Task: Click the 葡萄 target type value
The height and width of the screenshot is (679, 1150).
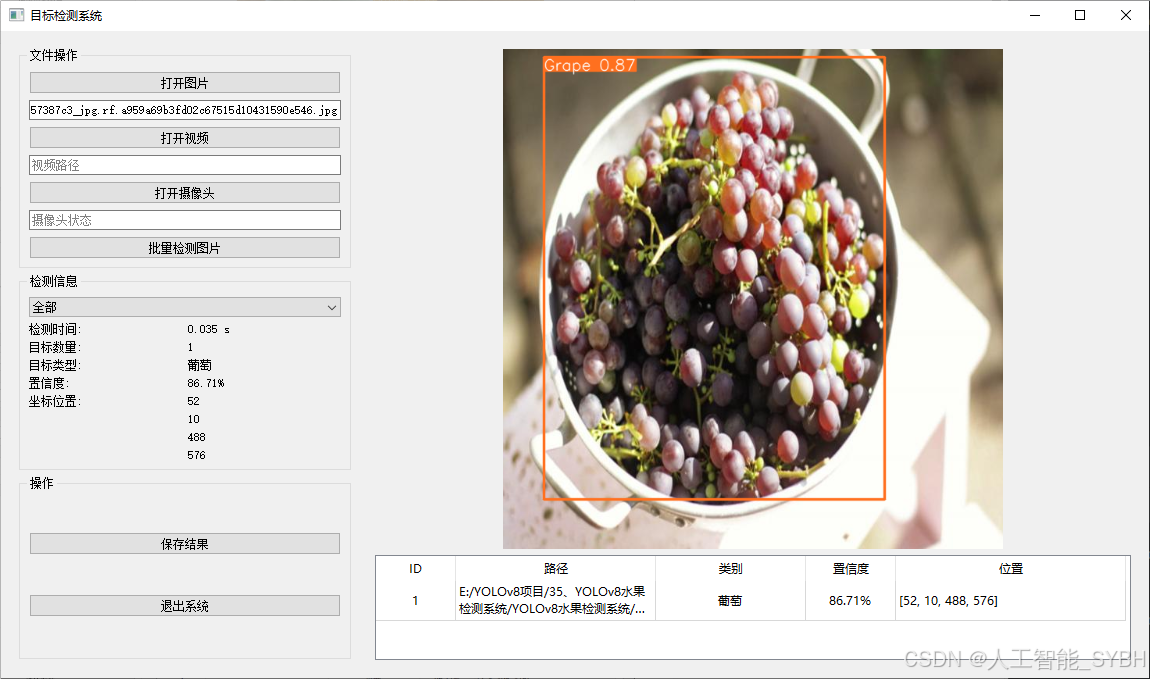Action: coord(199,365)
